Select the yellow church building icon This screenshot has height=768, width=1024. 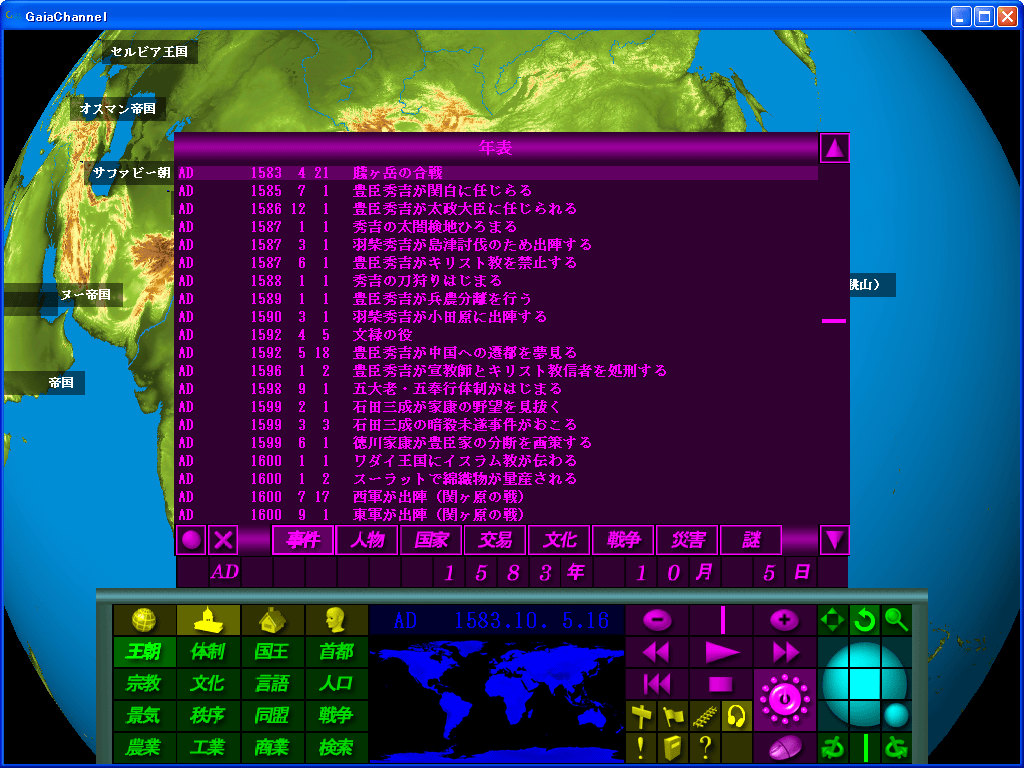[208, 620]
